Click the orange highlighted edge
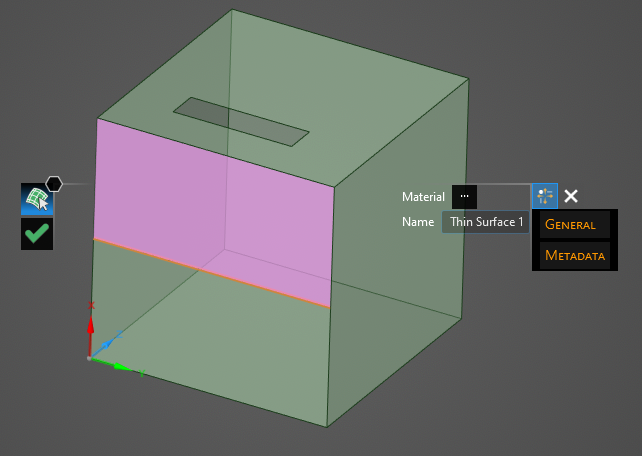Viewport: 642px width, 456px height. coord(212,273)
